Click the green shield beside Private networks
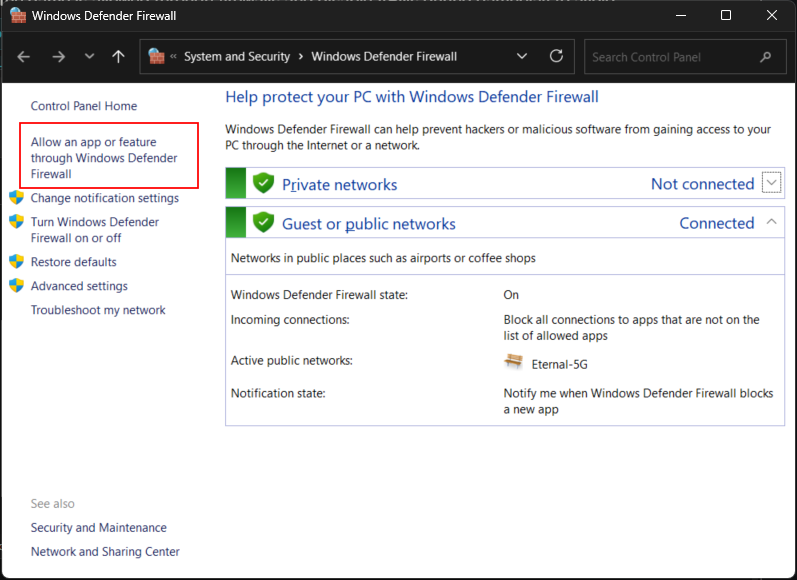This screenshot has height=580, width=797. click(263, 184)
